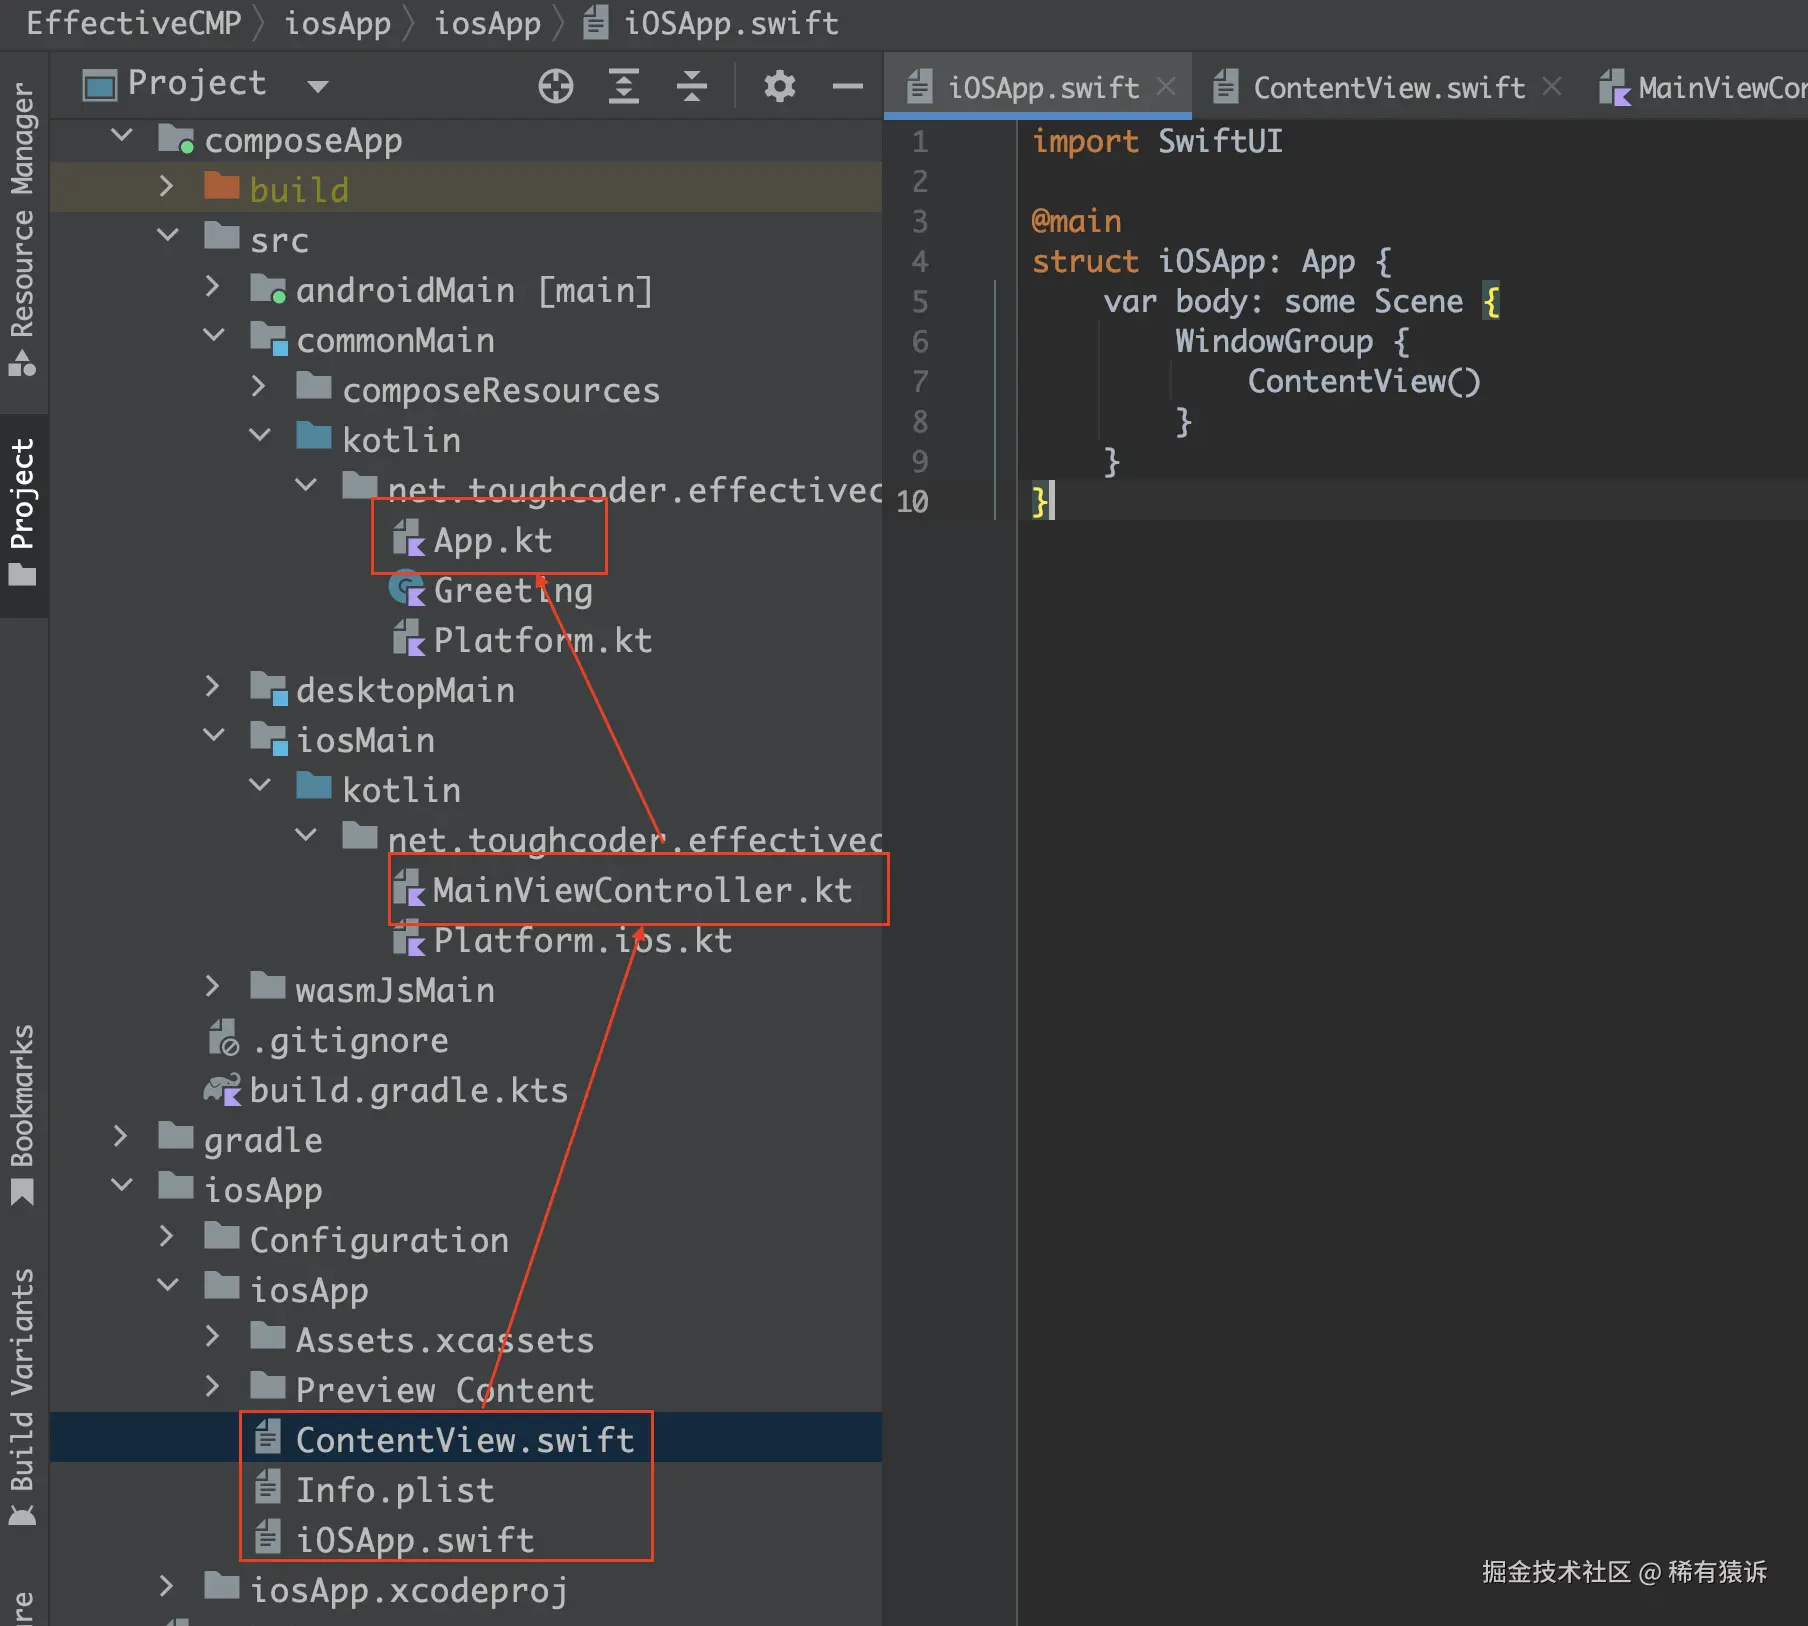1808x1626 pixels.
Task: Switch to the MainViewController tab
Action: point(1720,88)
